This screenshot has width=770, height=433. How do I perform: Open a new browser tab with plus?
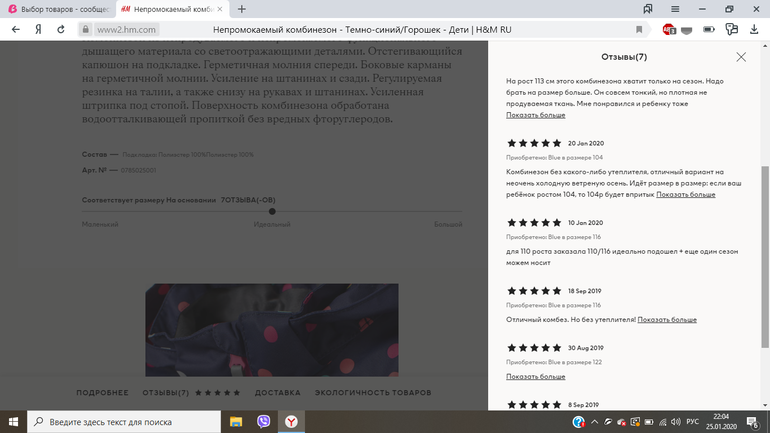click(242, 8)
